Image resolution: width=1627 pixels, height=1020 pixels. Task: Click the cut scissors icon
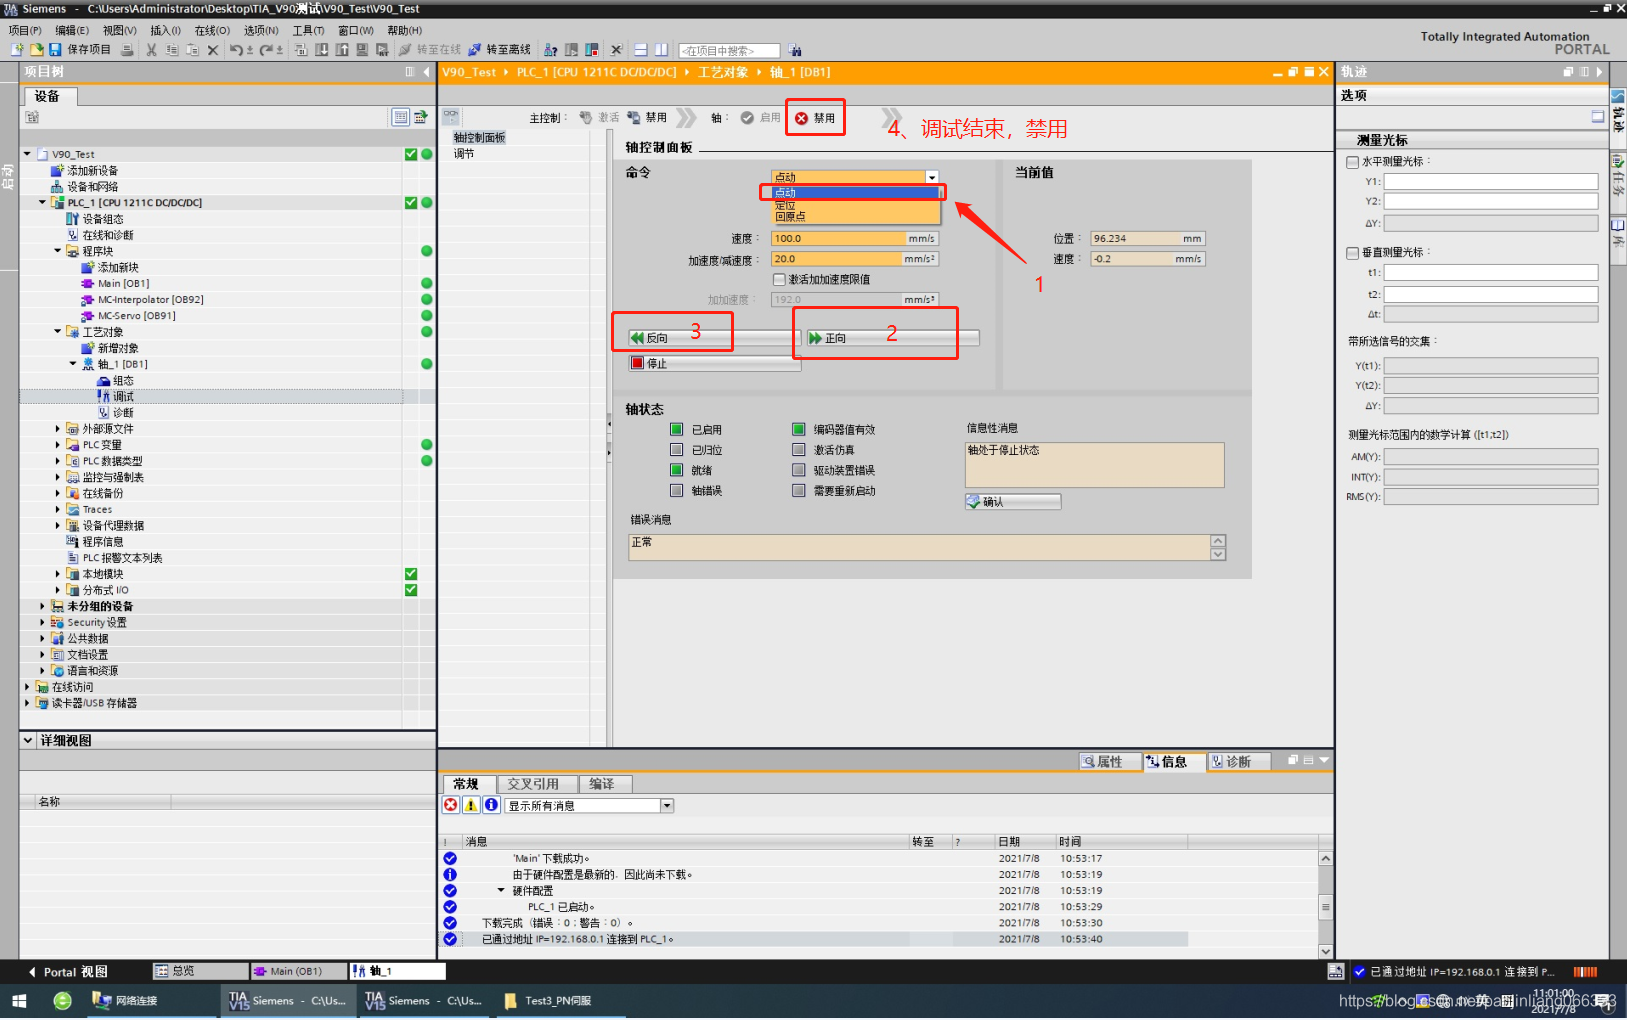tap(152, 49)
